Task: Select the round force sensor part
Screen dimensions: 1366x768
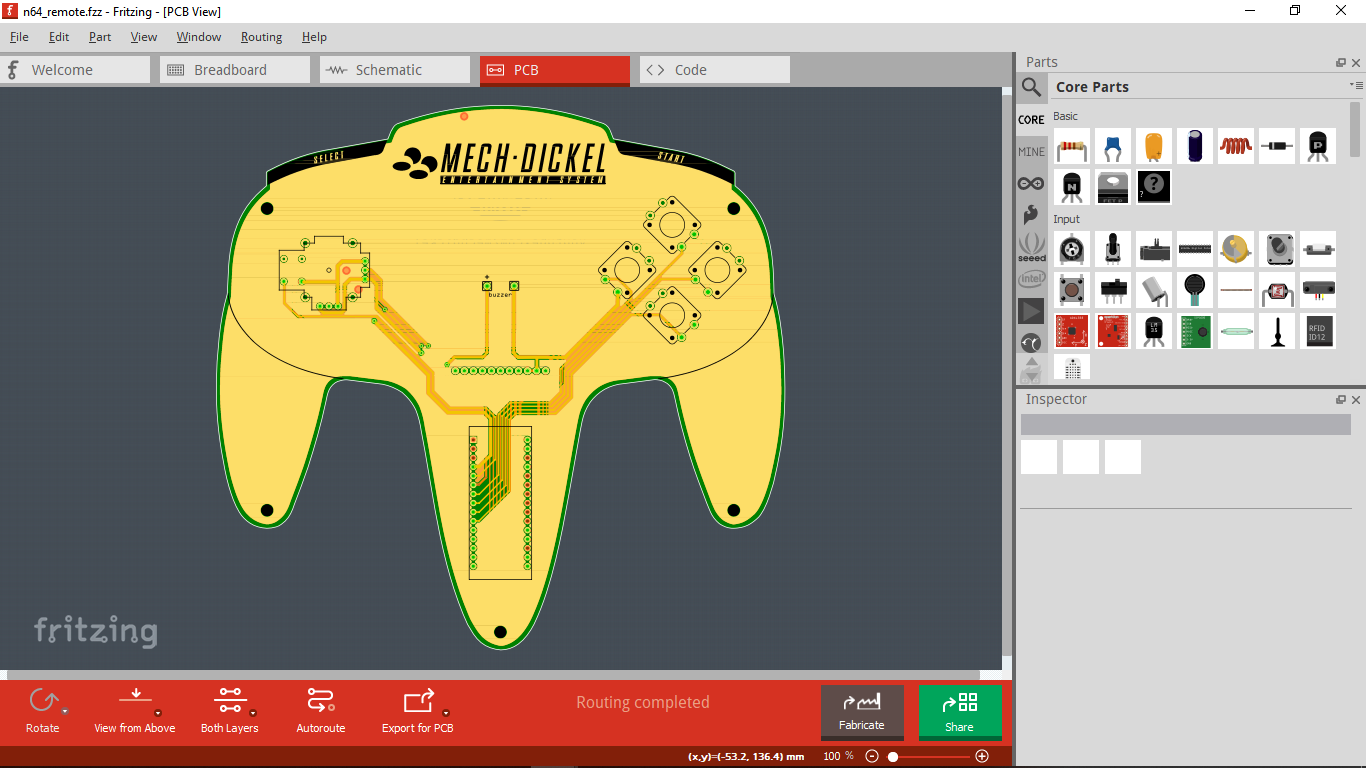Action: [x=1195, y=290]
